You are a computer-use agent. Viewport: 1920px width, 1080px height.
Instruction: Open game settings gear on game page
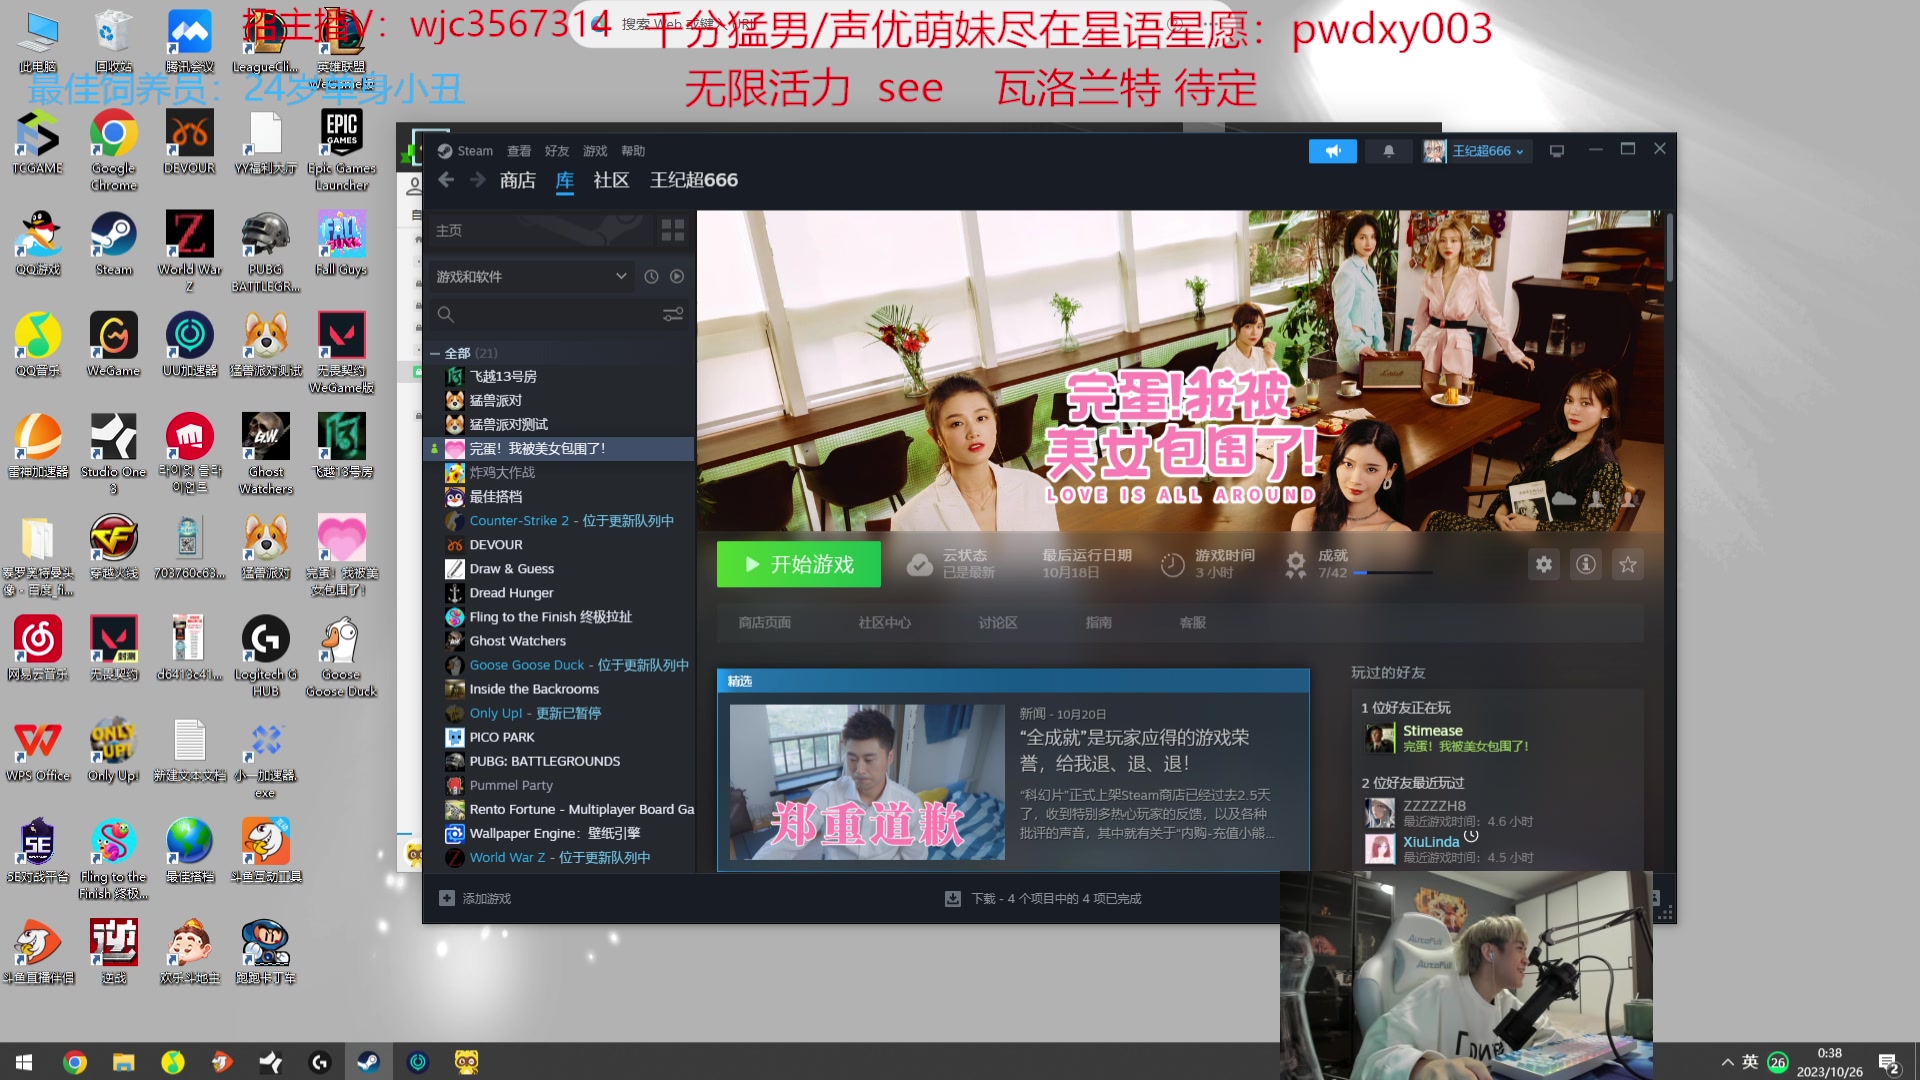(x=1544, y=564)
